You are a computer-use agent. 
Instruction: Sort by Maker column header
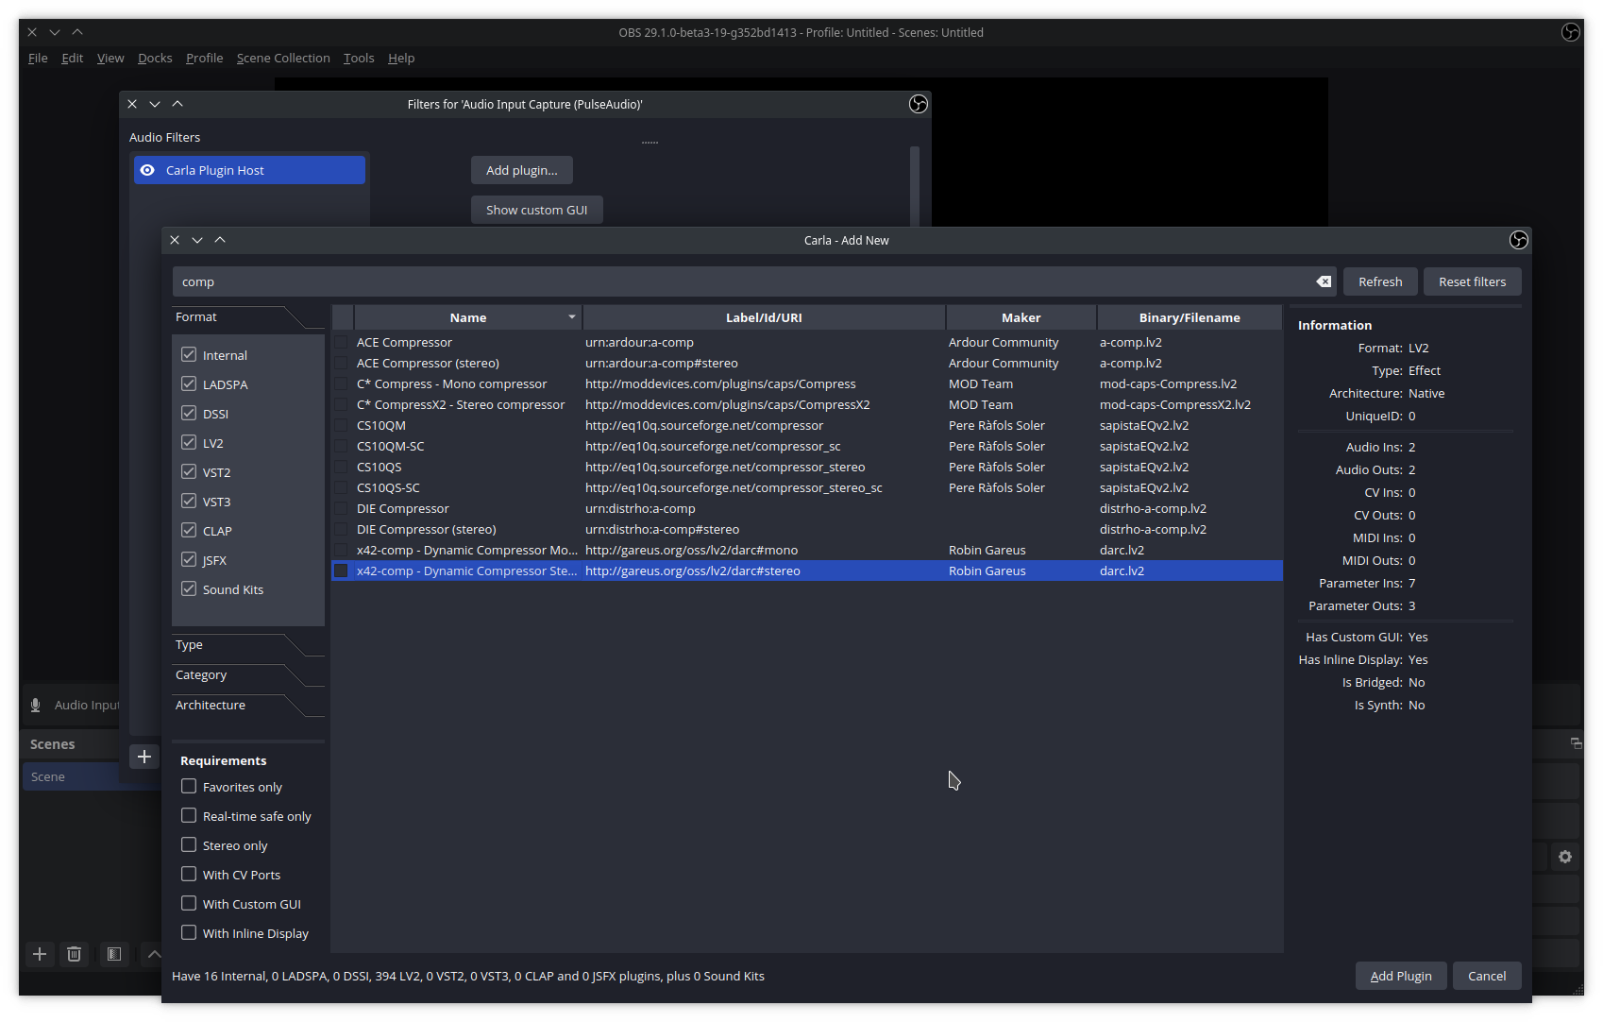click(1021, 318)
